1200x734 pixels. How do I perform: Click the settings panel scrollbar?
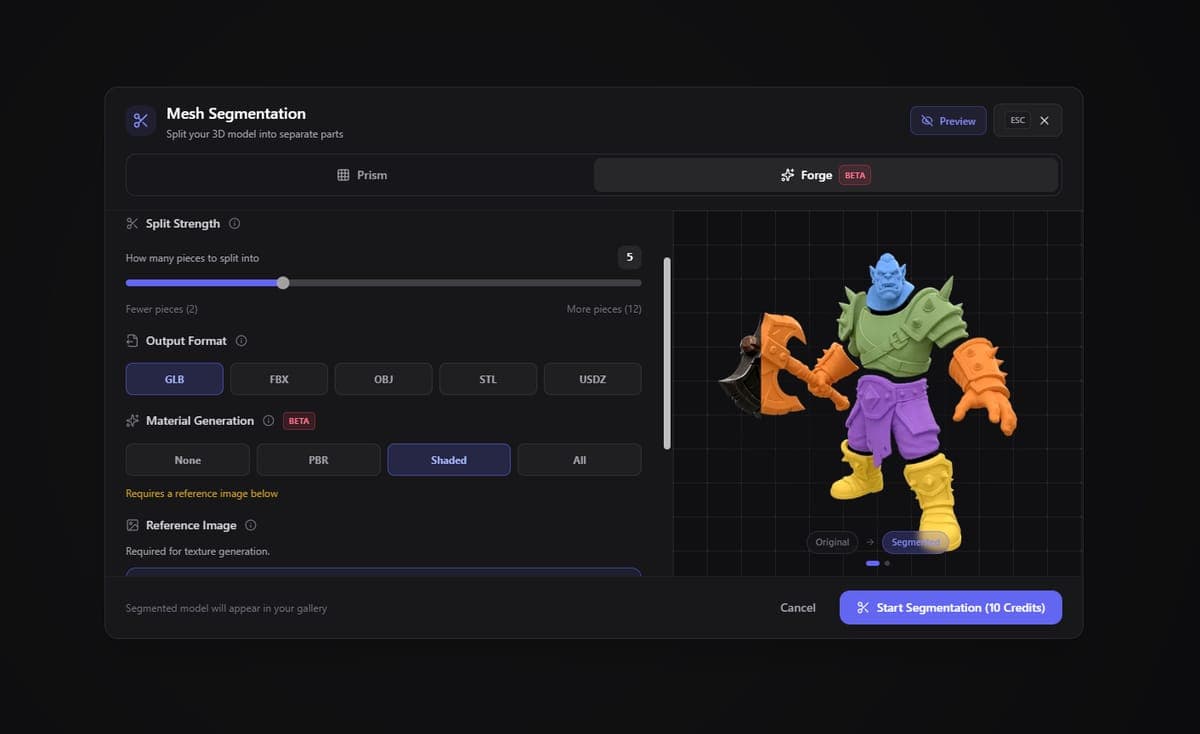coord(667,352)
